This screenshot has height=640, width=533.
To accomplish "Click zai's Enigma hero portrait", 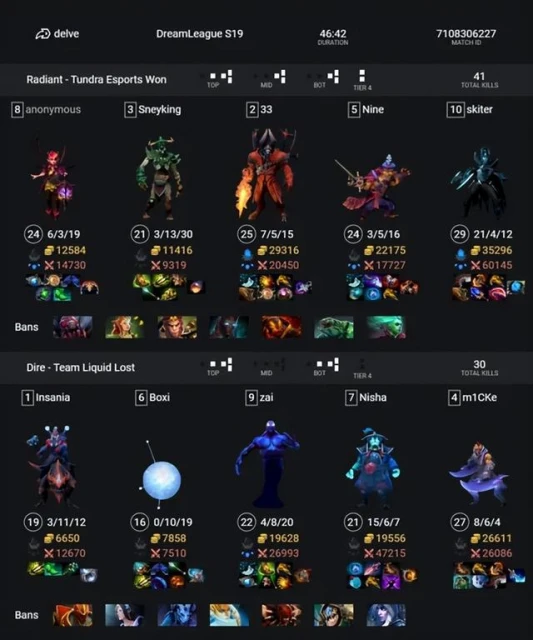I will click(x=268, y=463).
